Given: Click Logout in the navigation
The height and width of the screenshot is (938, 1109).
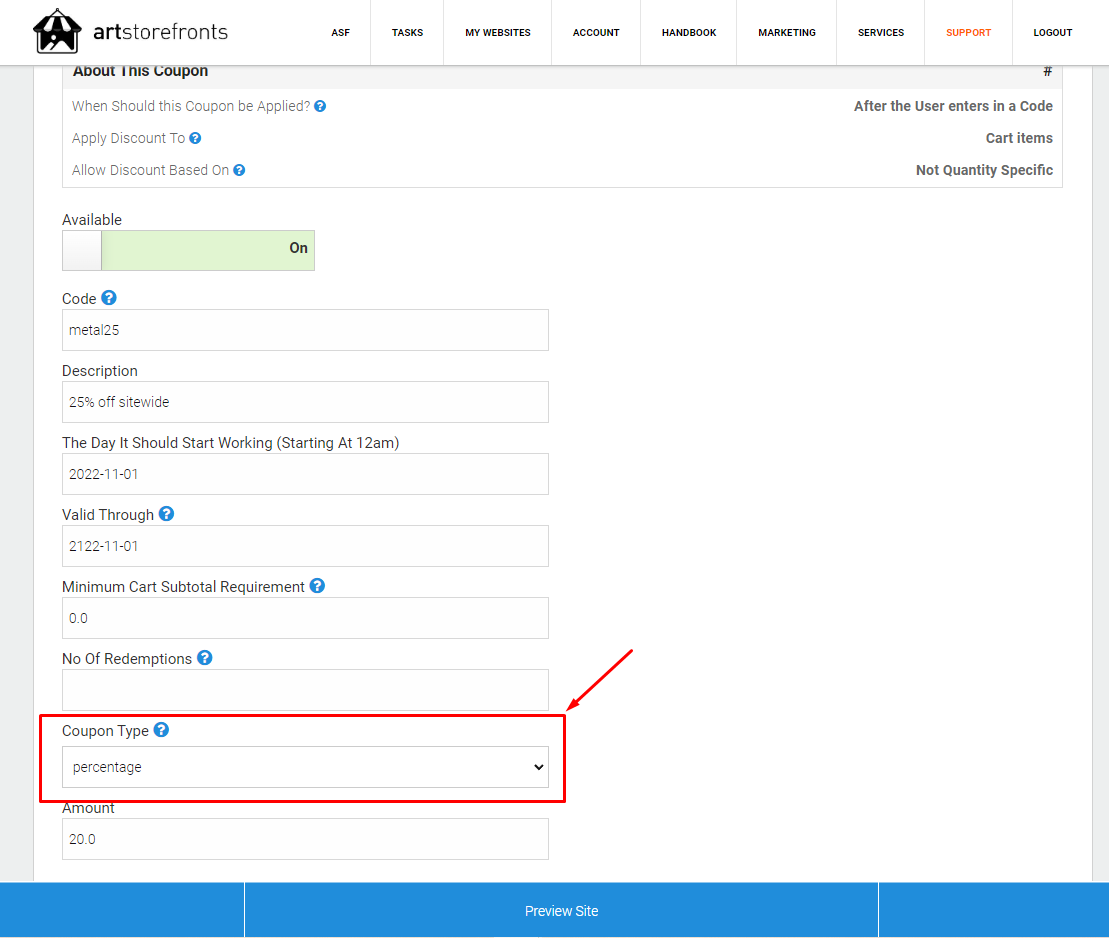Looking at the screenshot, I should tap(1052, 33).
